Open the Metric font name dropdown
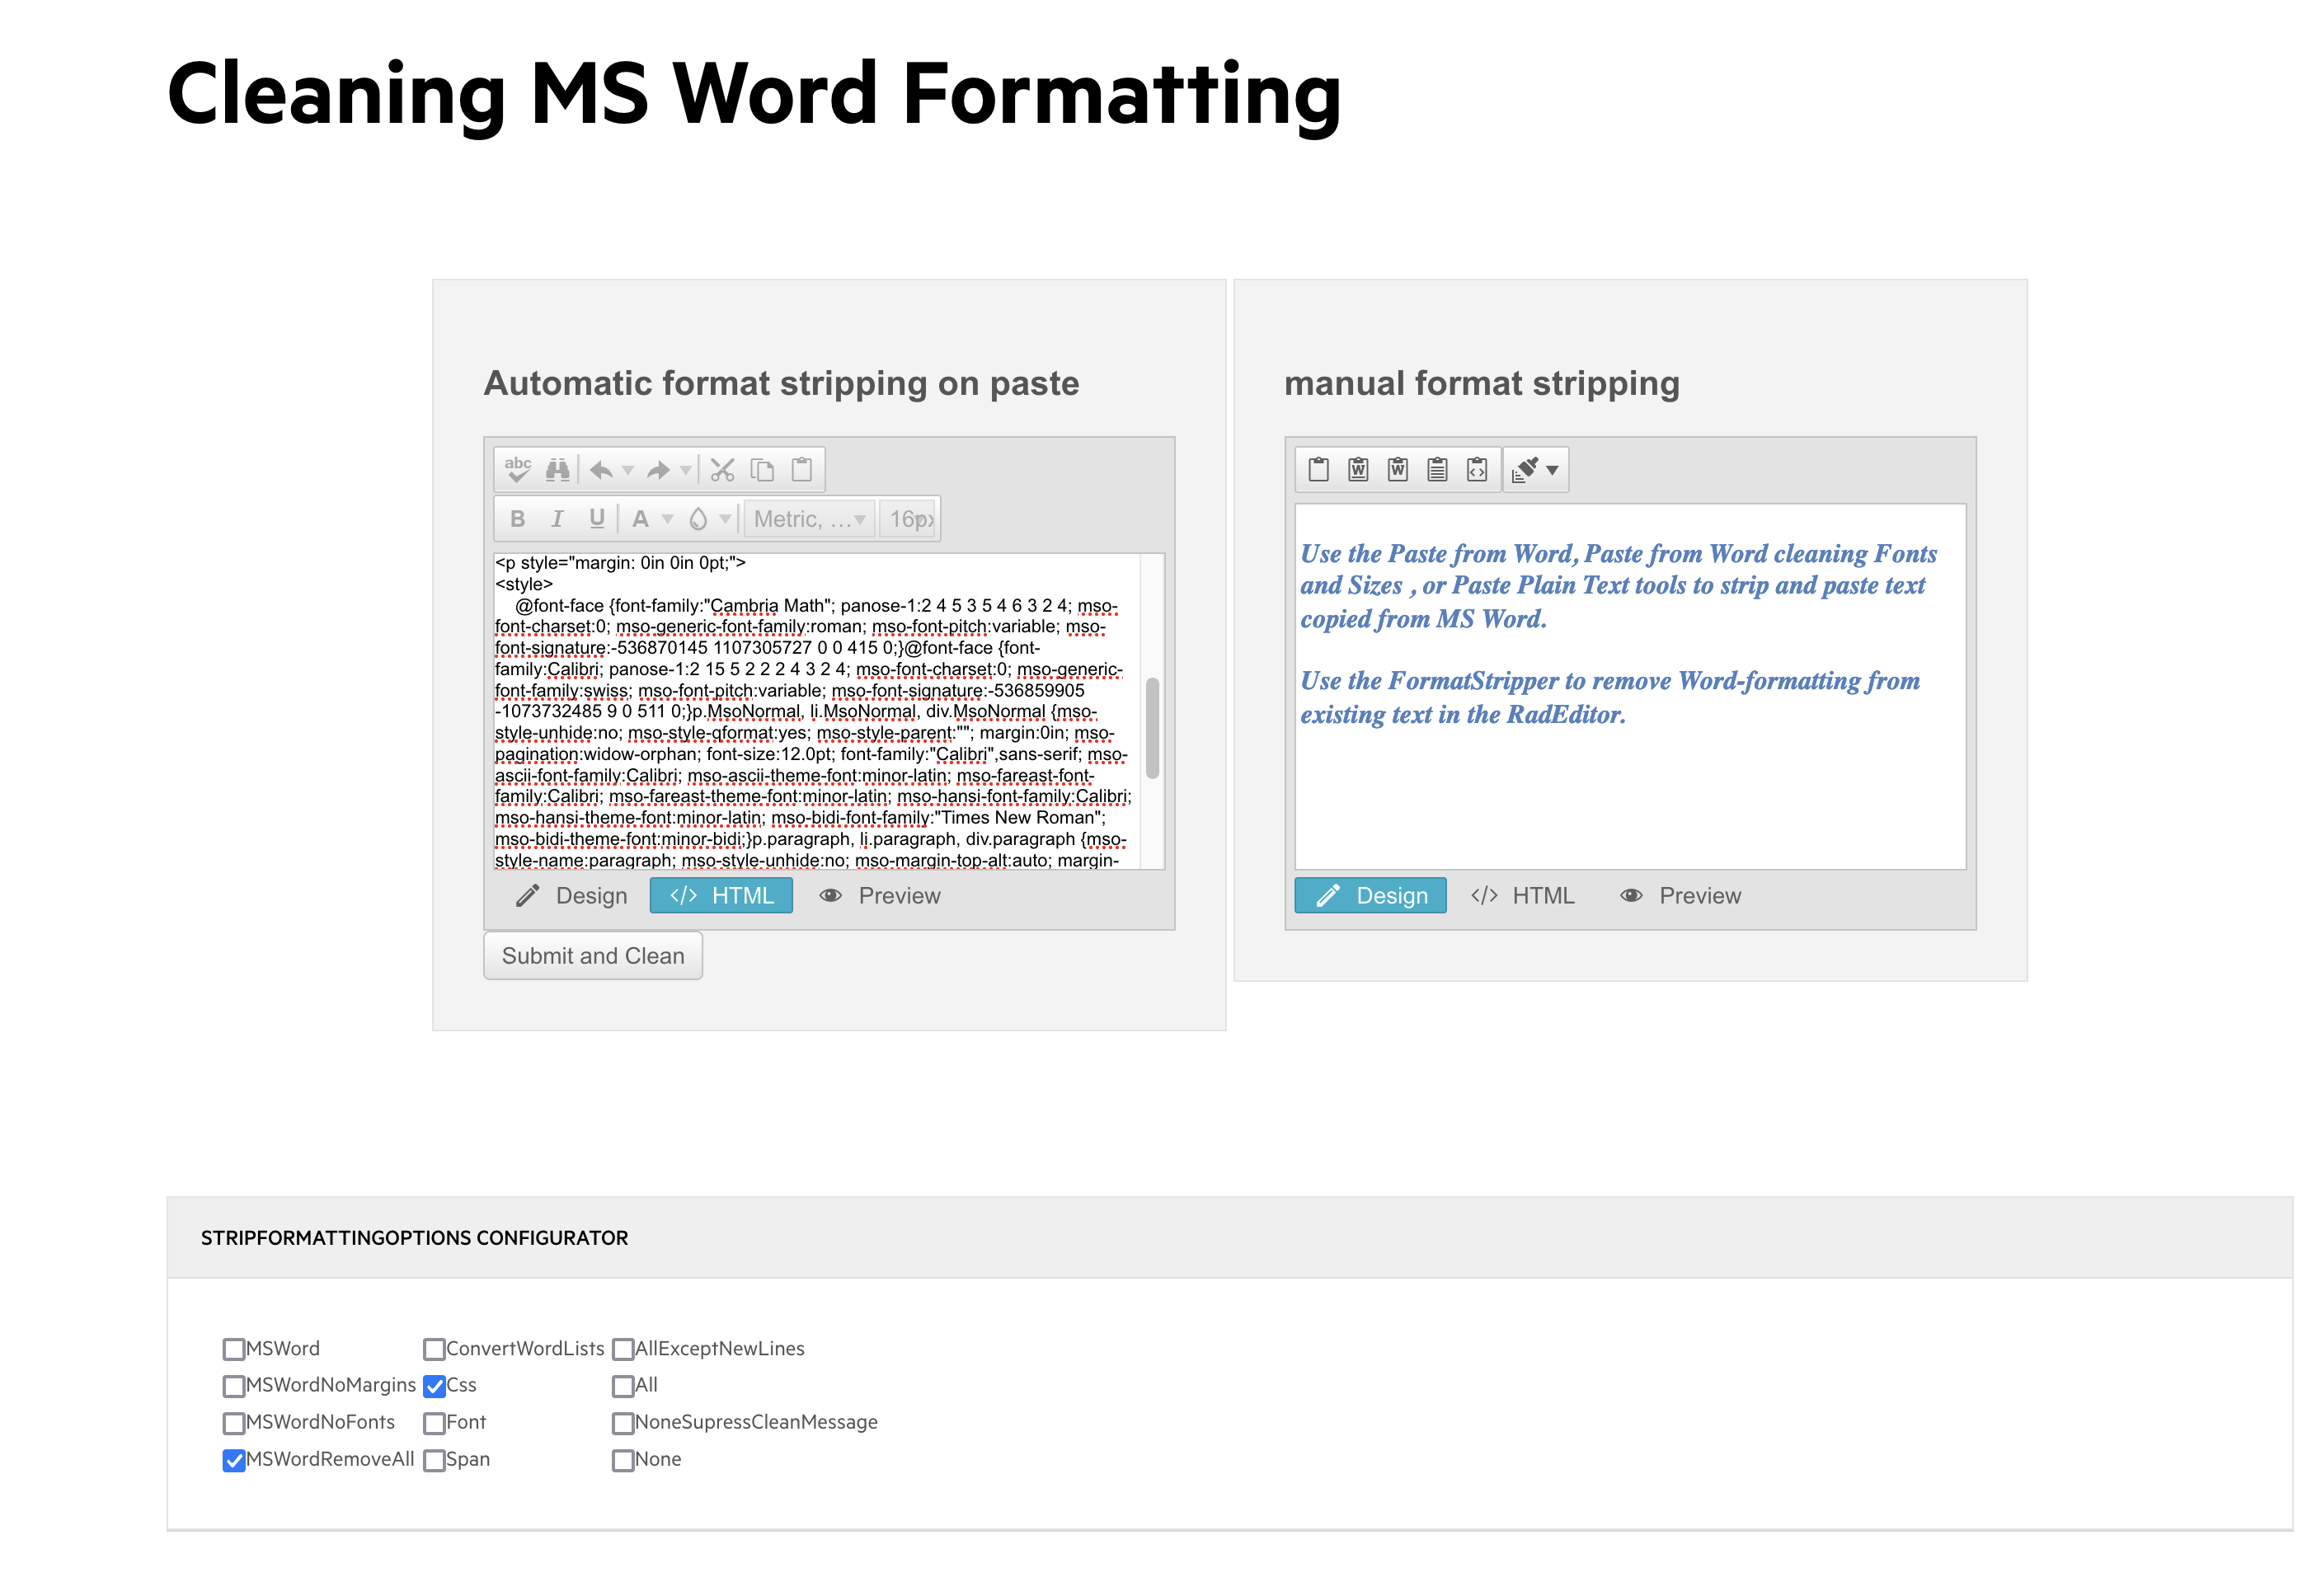Image resolution: width=2307 pixels, height=1596 pixels. (x=808, y=519)
